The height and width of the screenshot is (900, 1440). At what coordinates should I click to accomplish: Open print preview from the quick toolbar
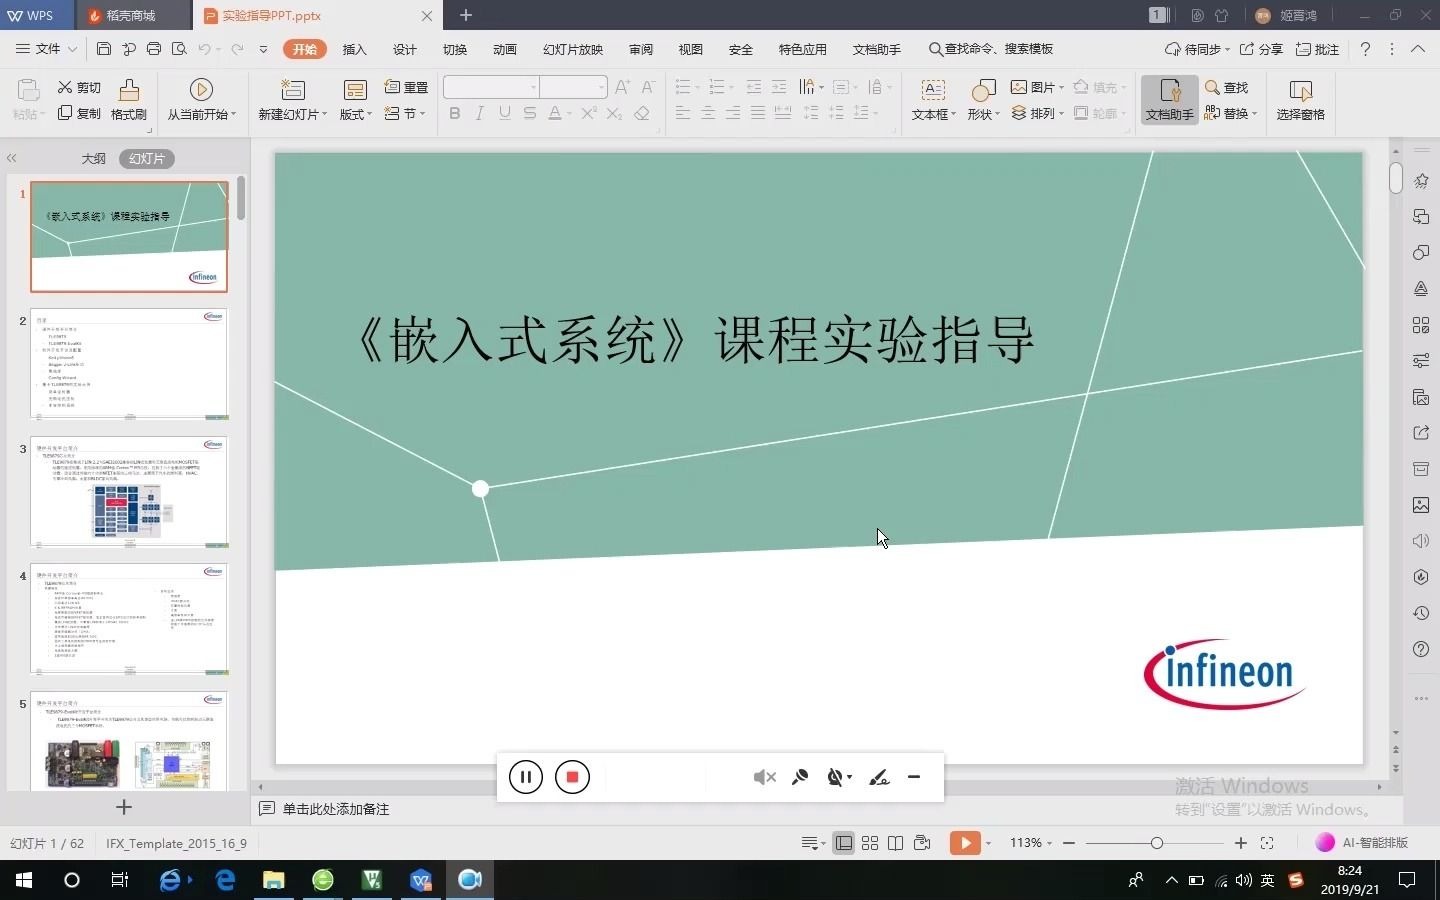179,49
